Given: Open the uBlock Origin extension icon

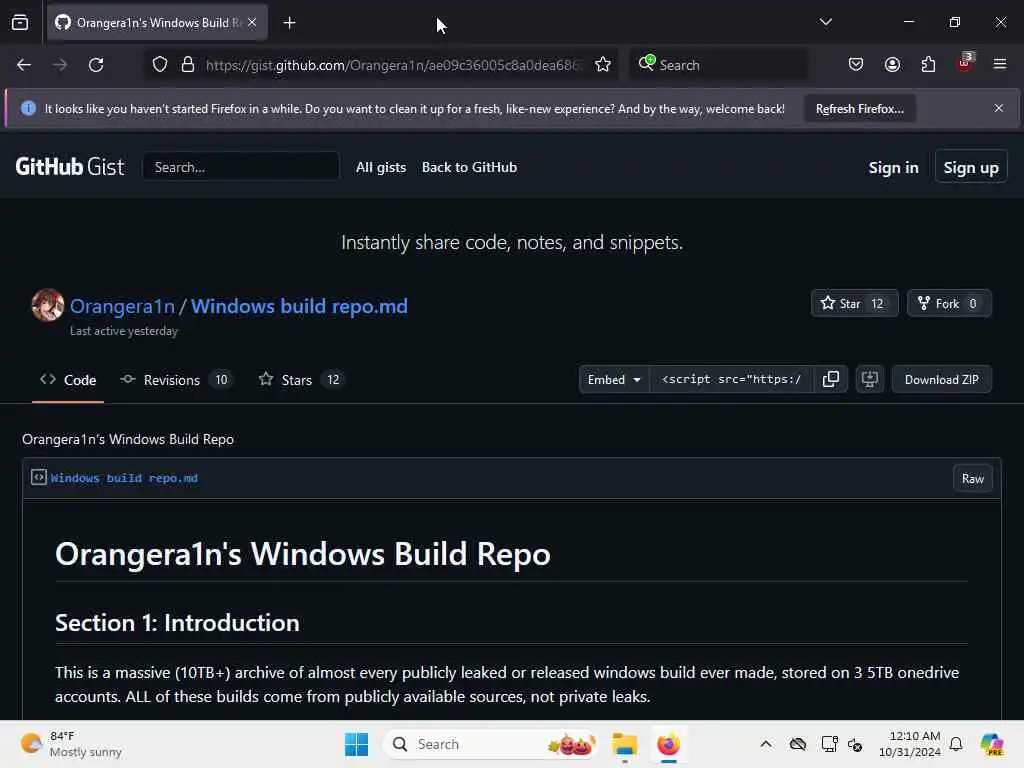Looking at the screenshot, I should point(965,63).
